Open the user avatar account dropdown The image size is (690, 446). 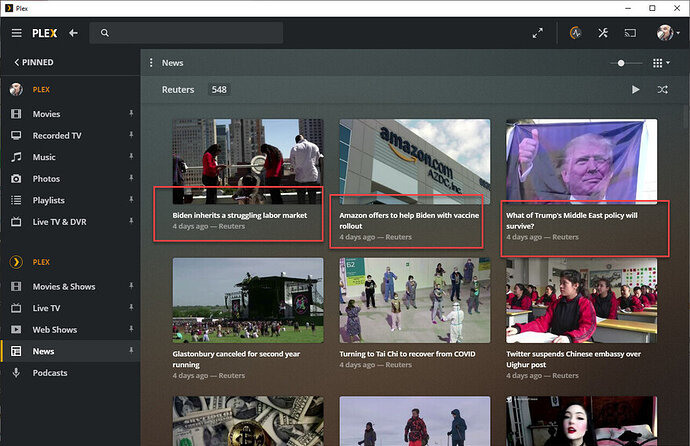(x=667, y=33)
